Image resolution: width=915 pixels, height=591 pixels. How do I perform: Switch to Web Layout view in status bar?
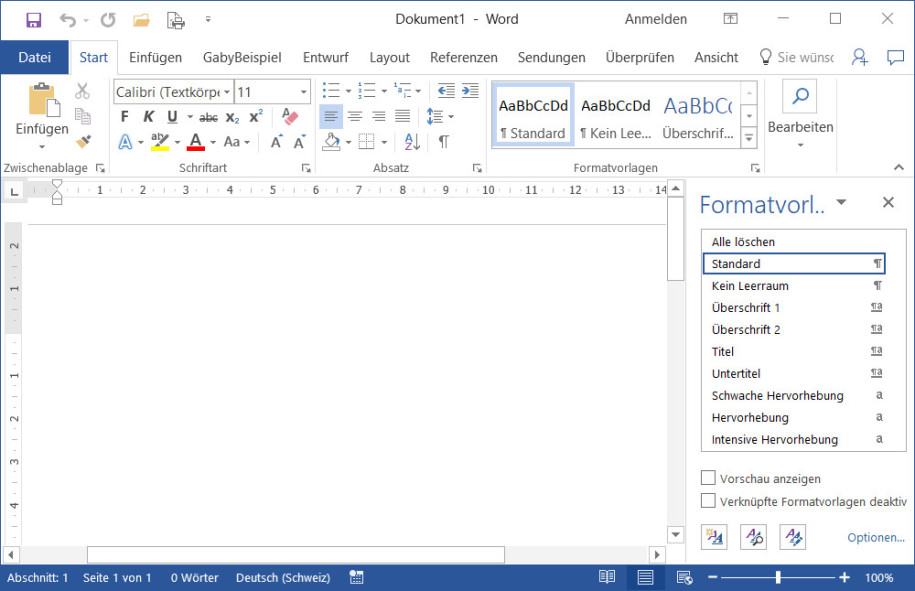(684, 578)
